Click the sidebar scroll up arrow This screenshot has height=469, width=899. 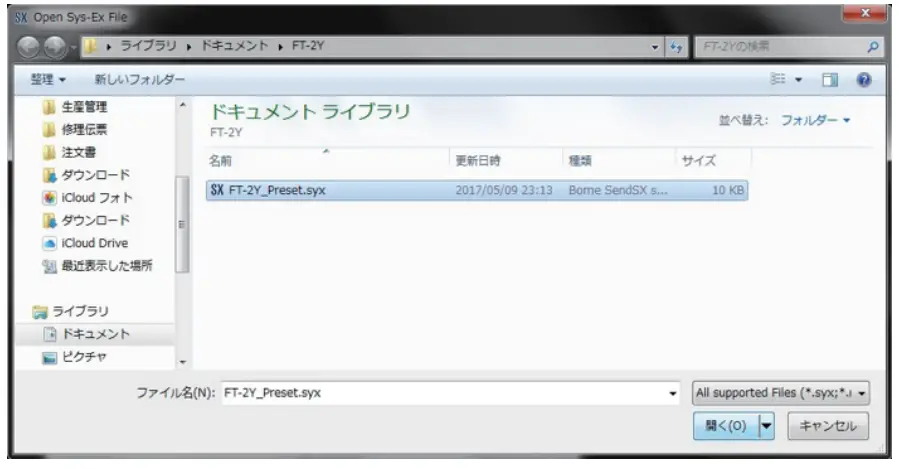coord(182,105)
